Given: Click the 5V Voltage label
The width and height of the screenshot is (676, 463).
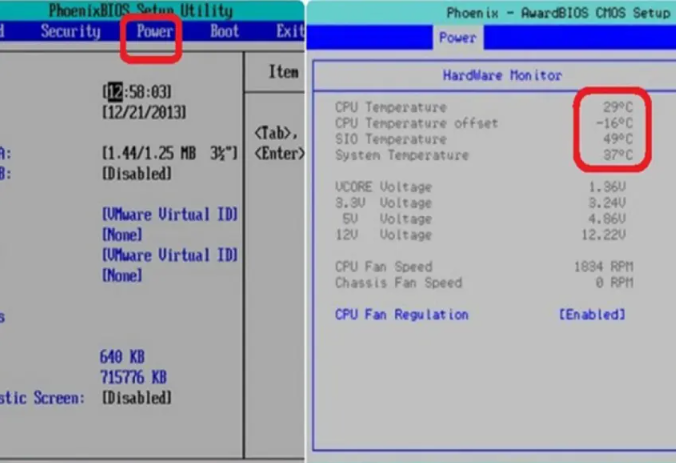Looking at the screenshot, I should pyautogui.click(x=387, y=219).
